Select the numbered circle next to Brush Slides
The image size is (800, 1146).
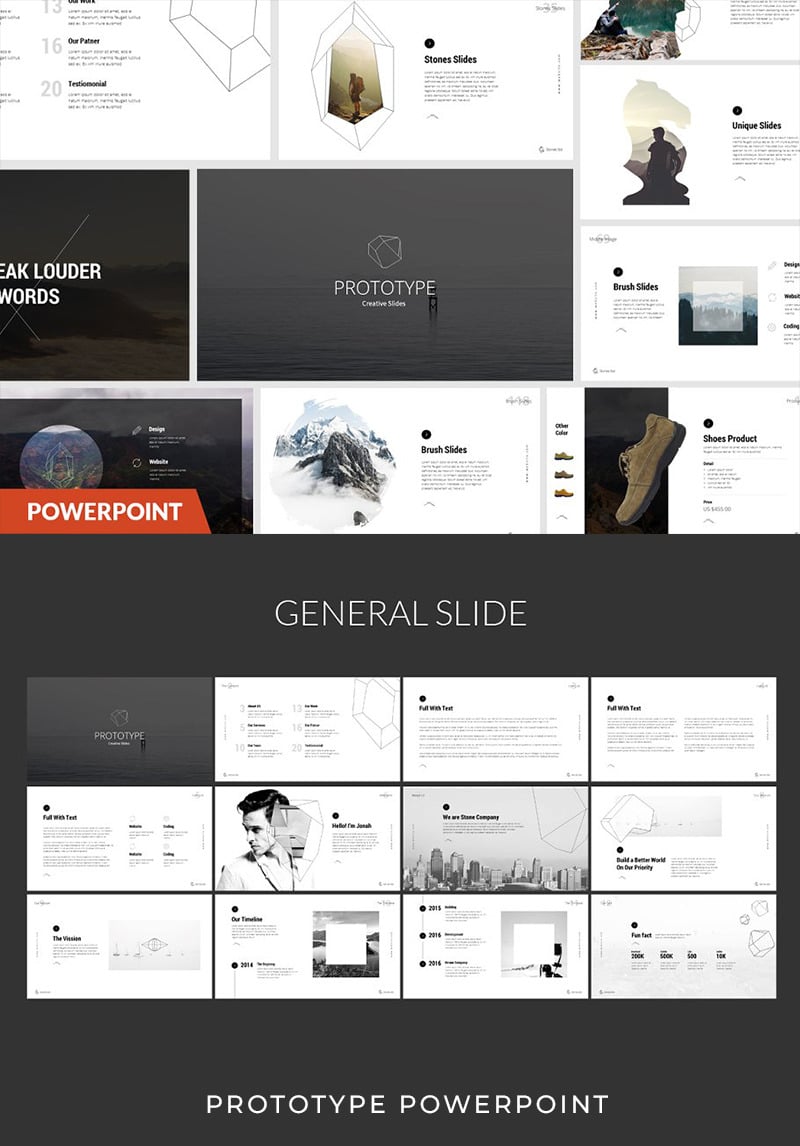(617, 271)
